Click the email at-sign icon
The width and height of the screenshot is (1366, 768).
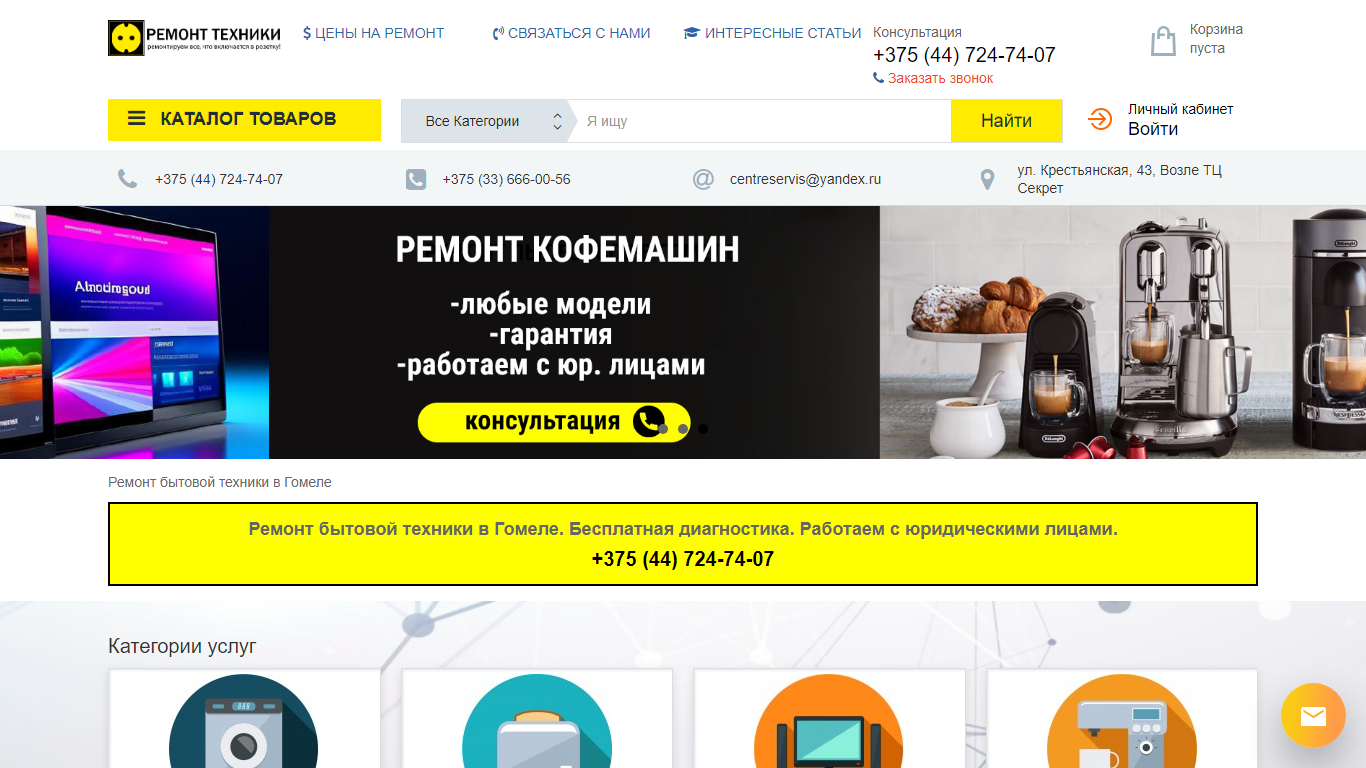[703, 179]
